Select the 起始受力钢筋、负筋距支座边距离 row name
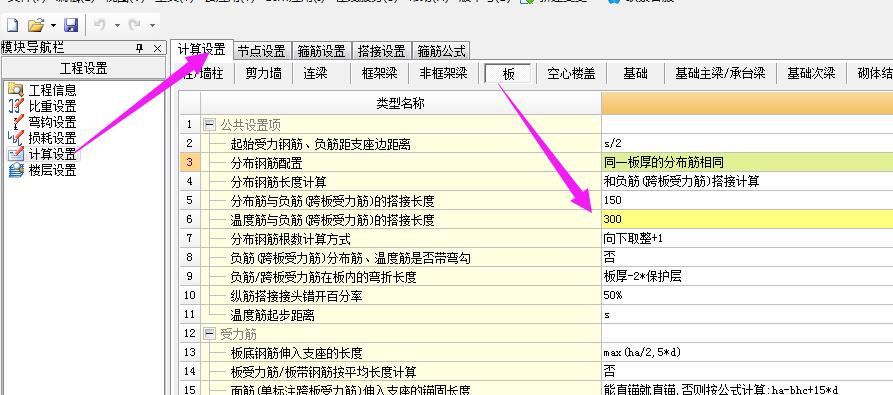Image resolution: width=893 pixels, height=395 pixels. 320,145
